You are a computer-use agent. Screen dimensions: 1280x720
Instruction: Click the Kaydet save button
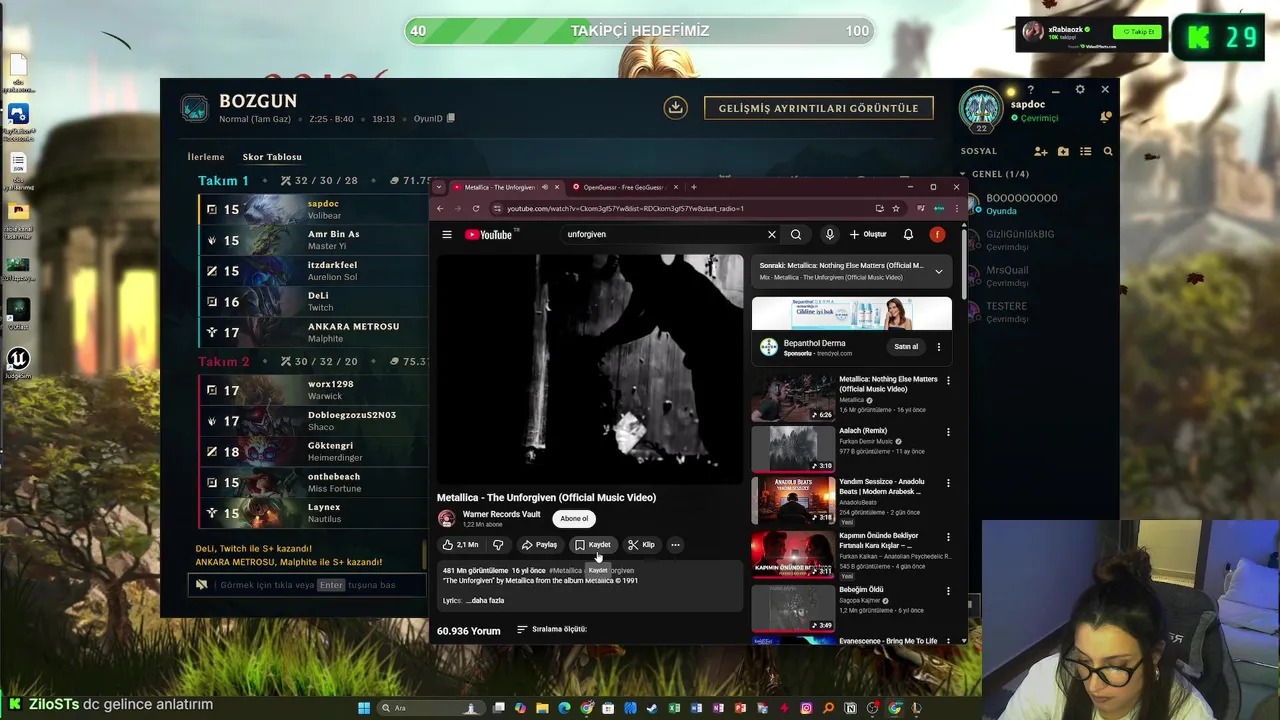(592, 545)
